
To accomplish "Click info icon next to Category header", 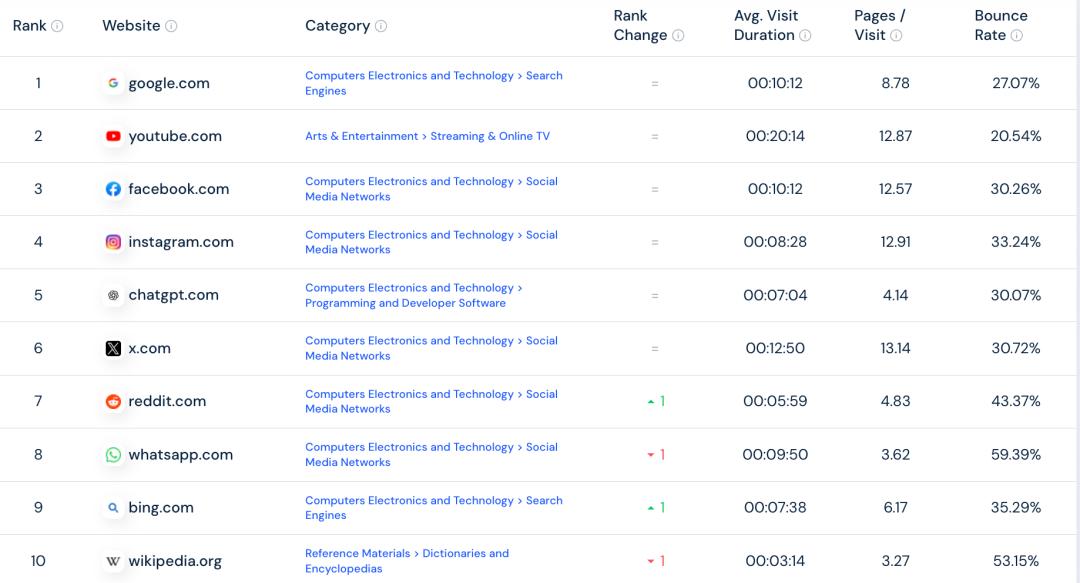I will tap(381, 26).
